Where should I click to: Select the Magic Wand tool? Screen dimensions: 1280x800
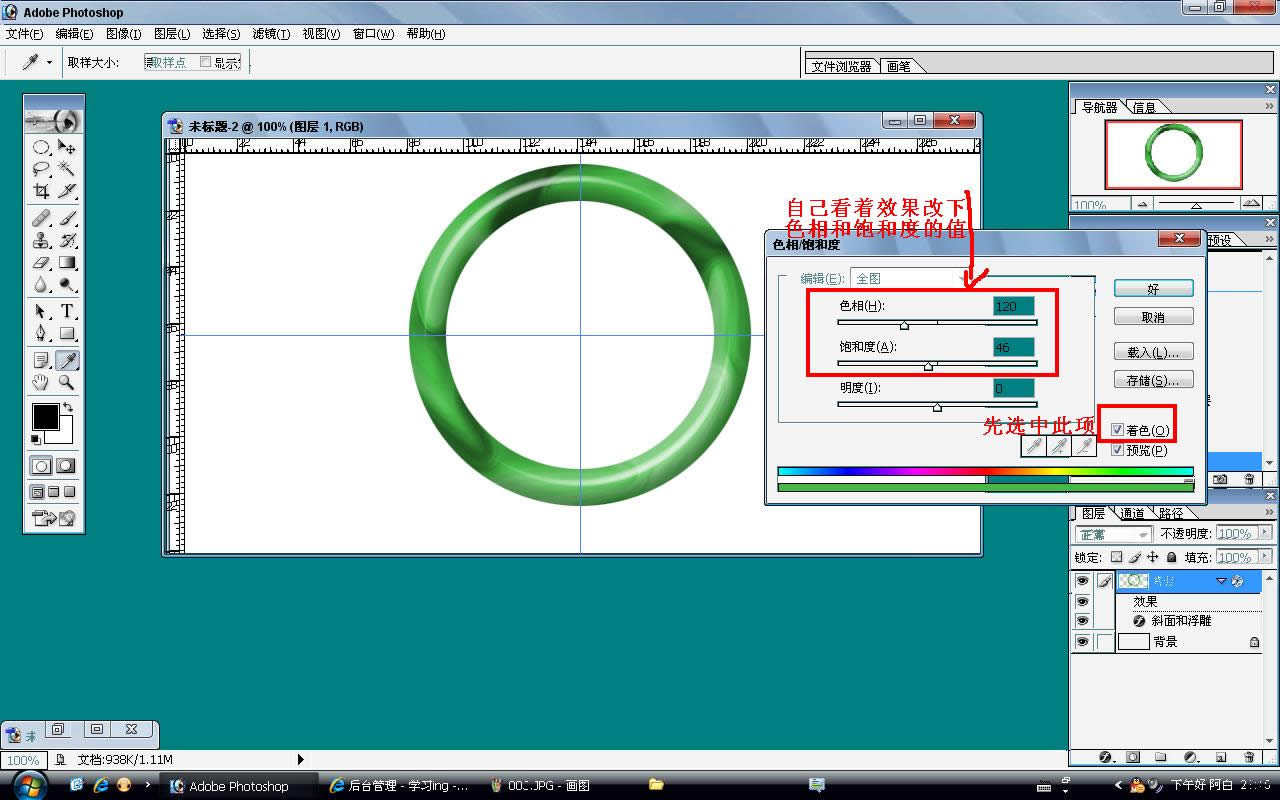pyautogui.click(x=67, y=169)
